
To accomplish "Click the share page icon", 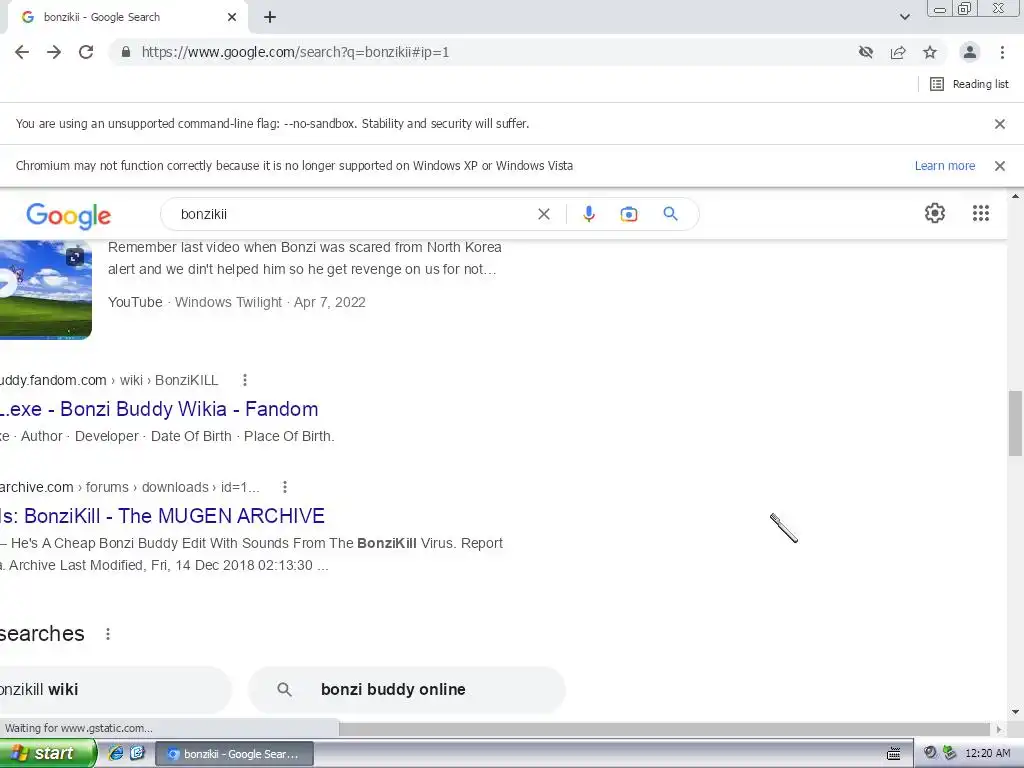I will tap(898, 52).
